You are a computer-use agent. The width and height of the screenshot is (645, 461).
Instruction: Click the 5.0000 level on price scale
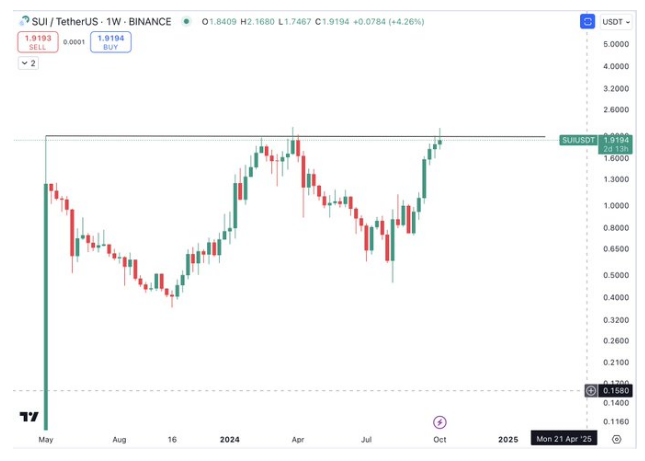[x=615, y=44]
